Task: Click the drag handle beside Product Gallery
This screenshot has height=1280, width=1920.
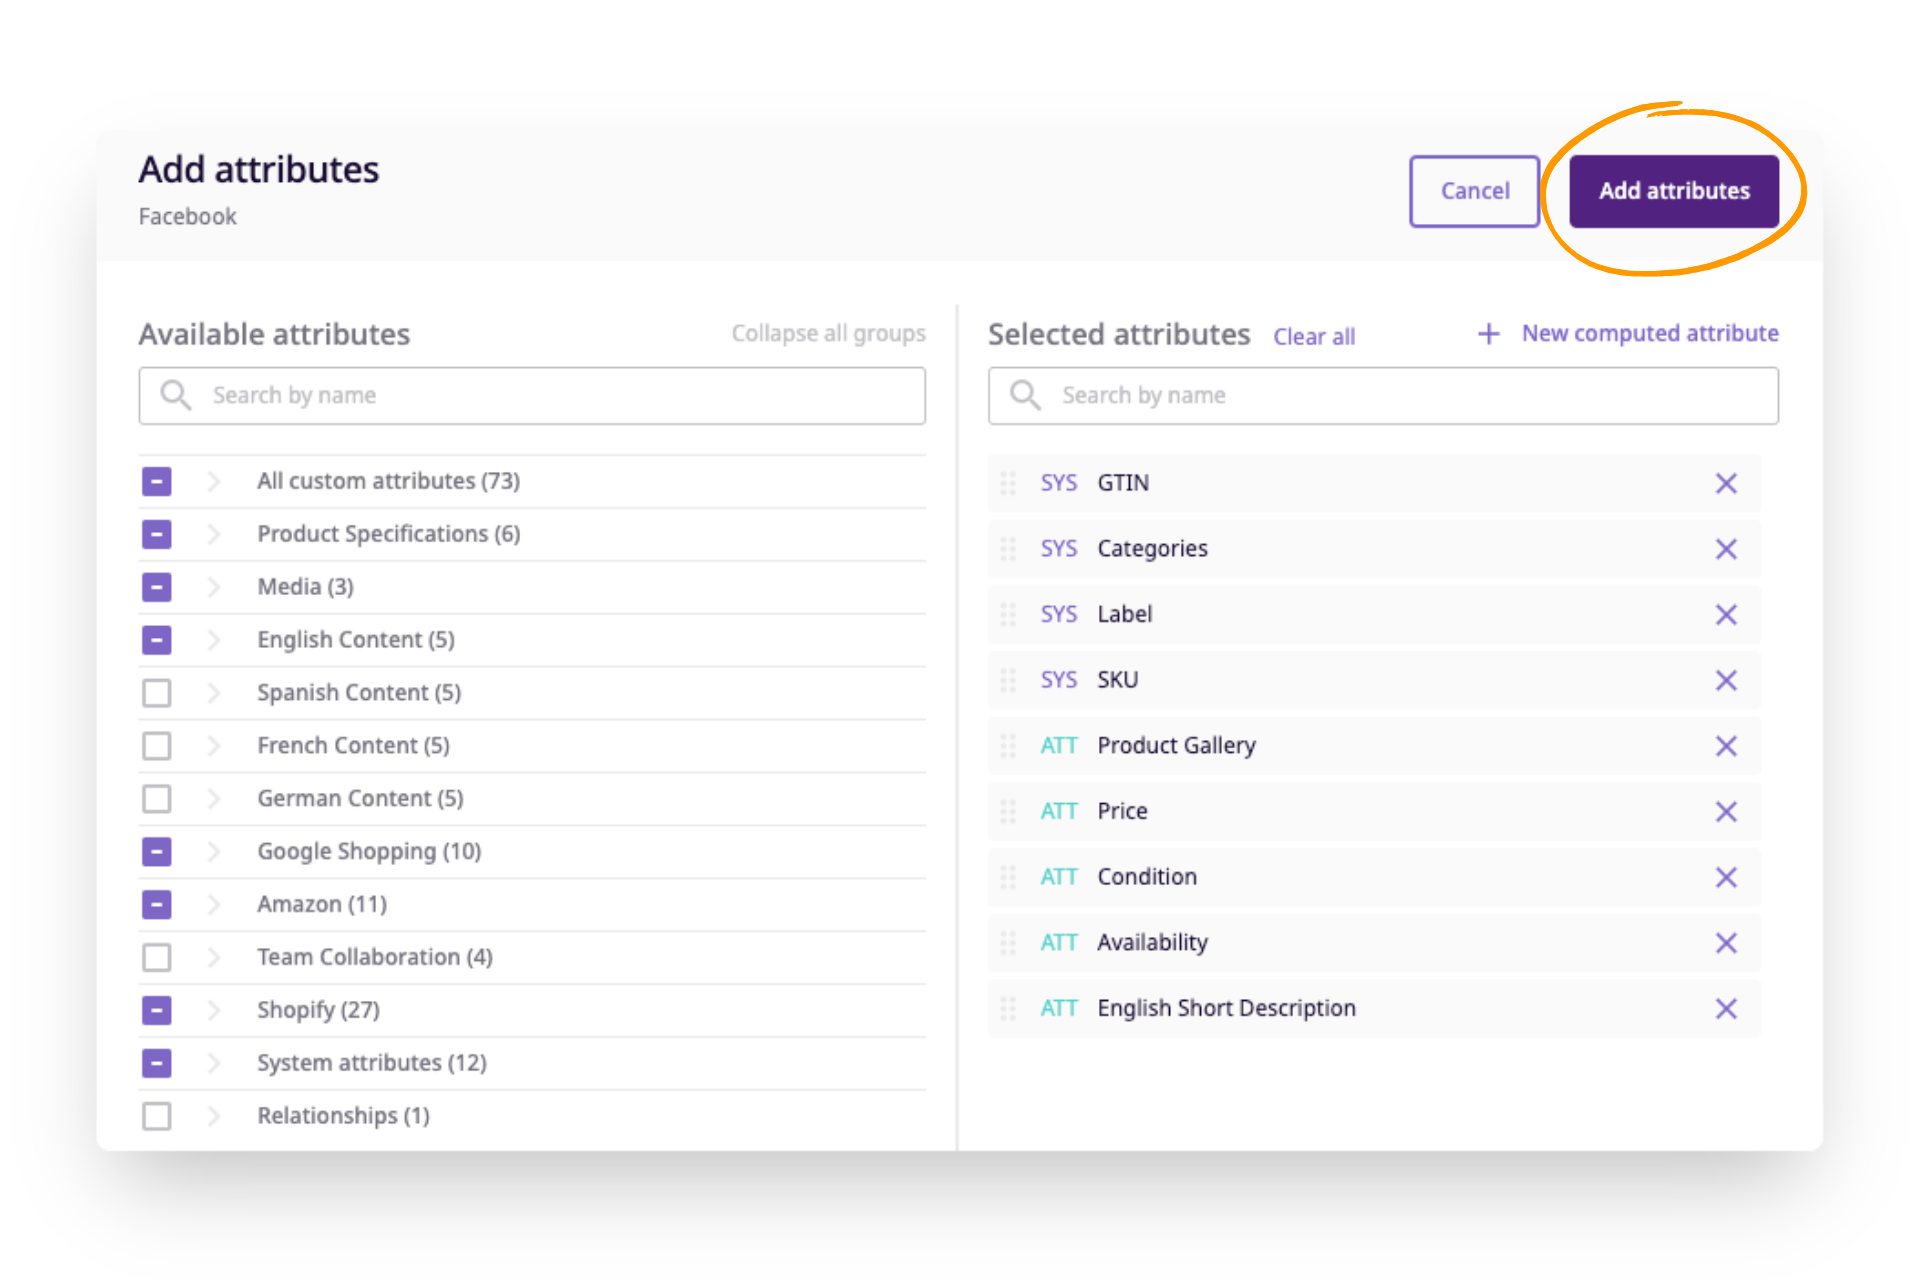Action: click(1008, 745)
